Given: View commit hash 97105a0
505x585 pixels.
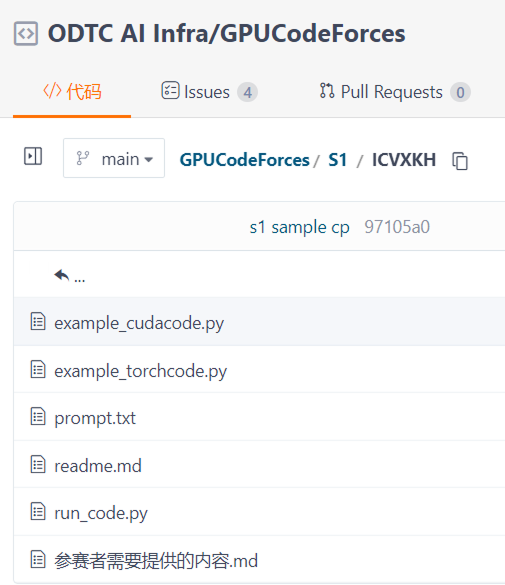Looking at the screenshot, I should pyautogui.click(x=397, y=227).
